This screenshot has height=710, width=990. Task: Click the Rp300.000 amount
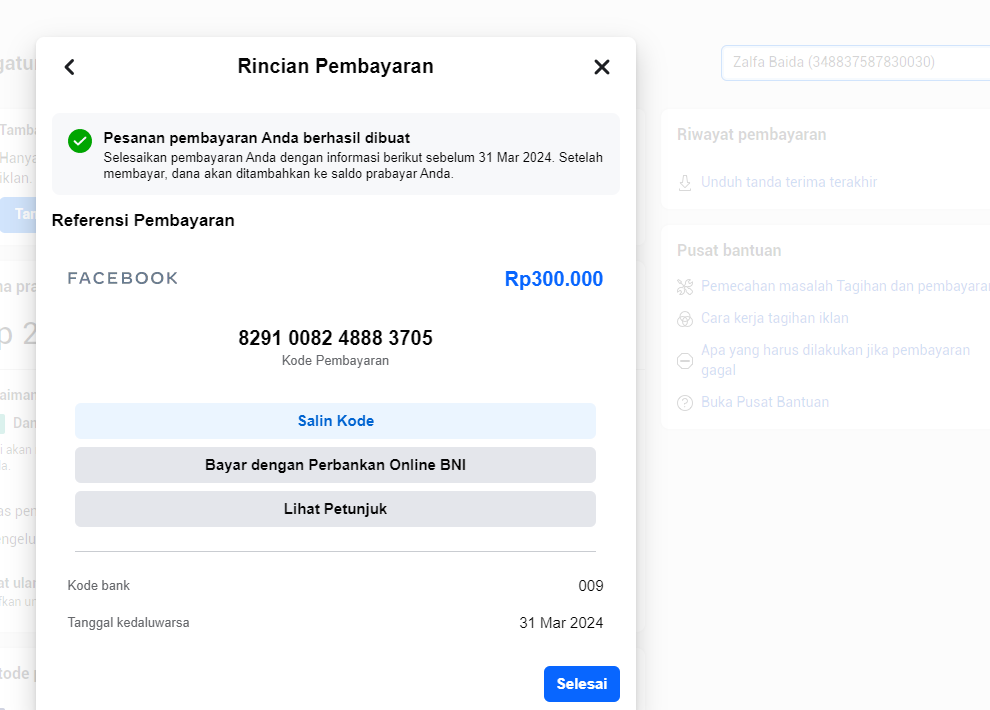point(553,279)
